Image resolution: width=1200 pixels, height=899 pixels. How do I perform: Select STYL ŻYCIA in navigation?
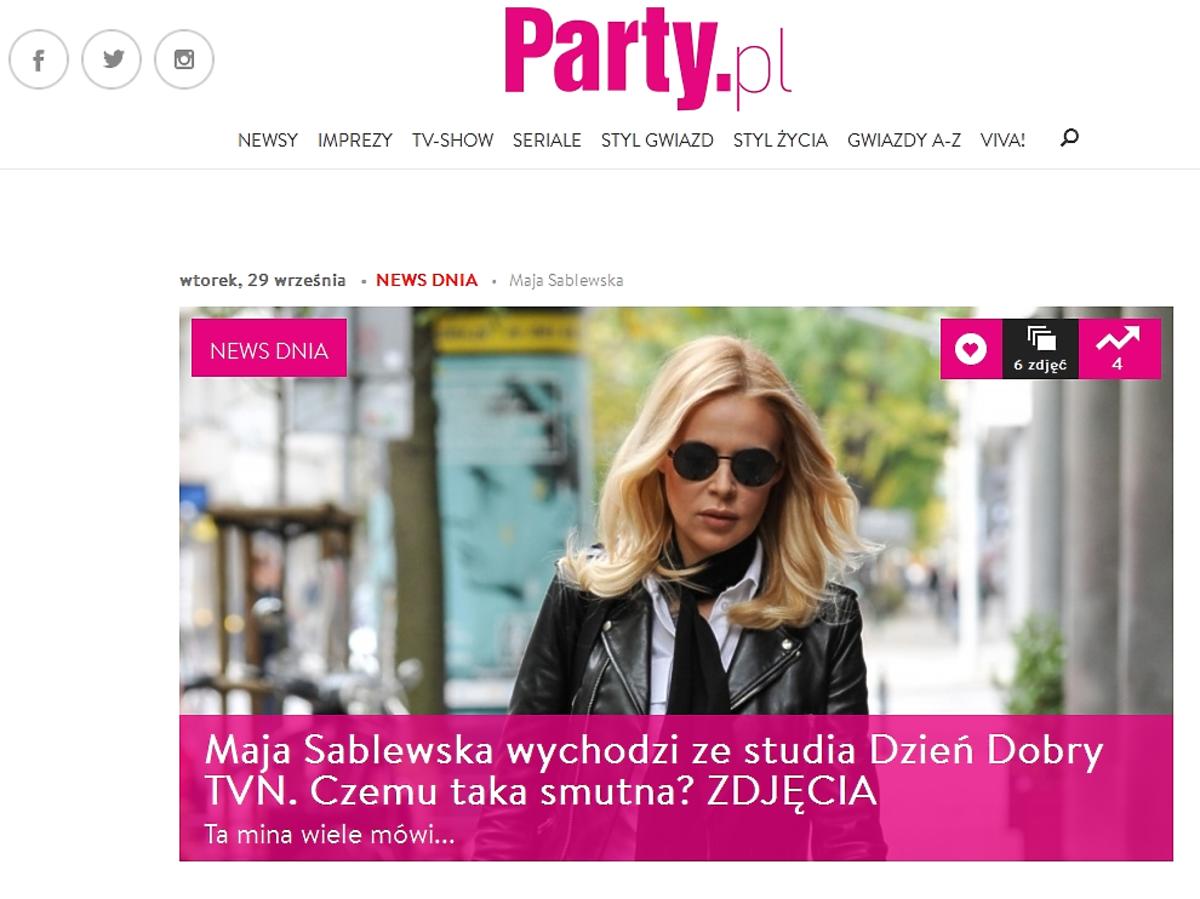tap(780, 140)
